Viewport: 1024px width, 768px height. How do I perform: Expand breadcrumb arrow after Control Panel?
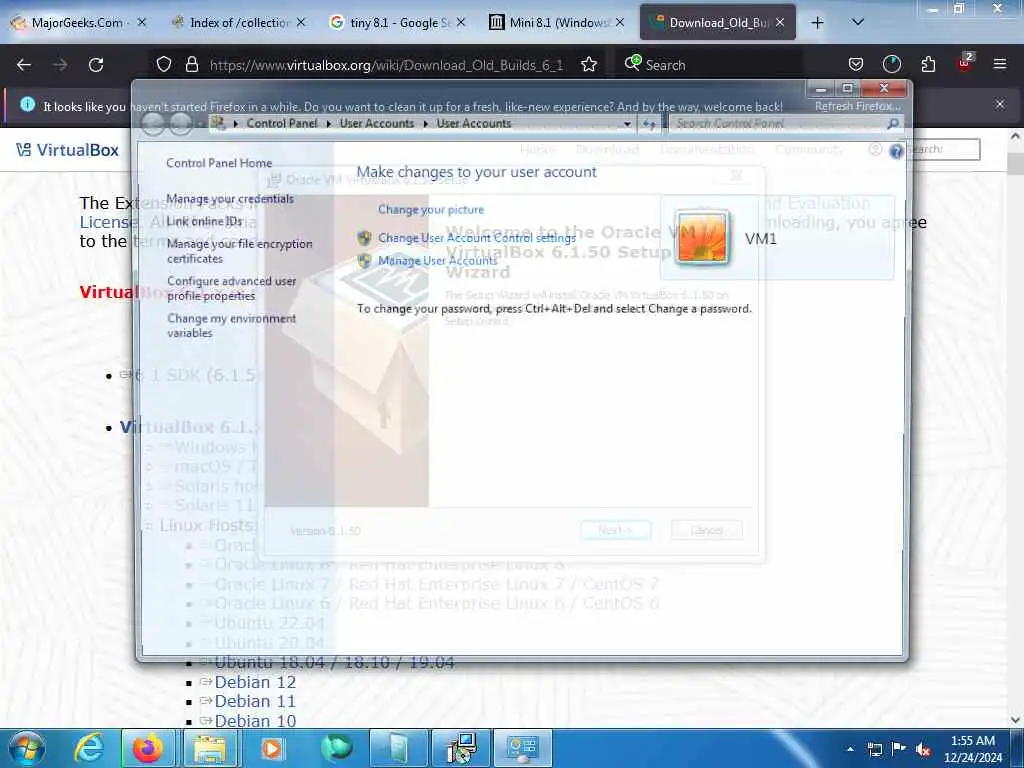pos(328,123)
